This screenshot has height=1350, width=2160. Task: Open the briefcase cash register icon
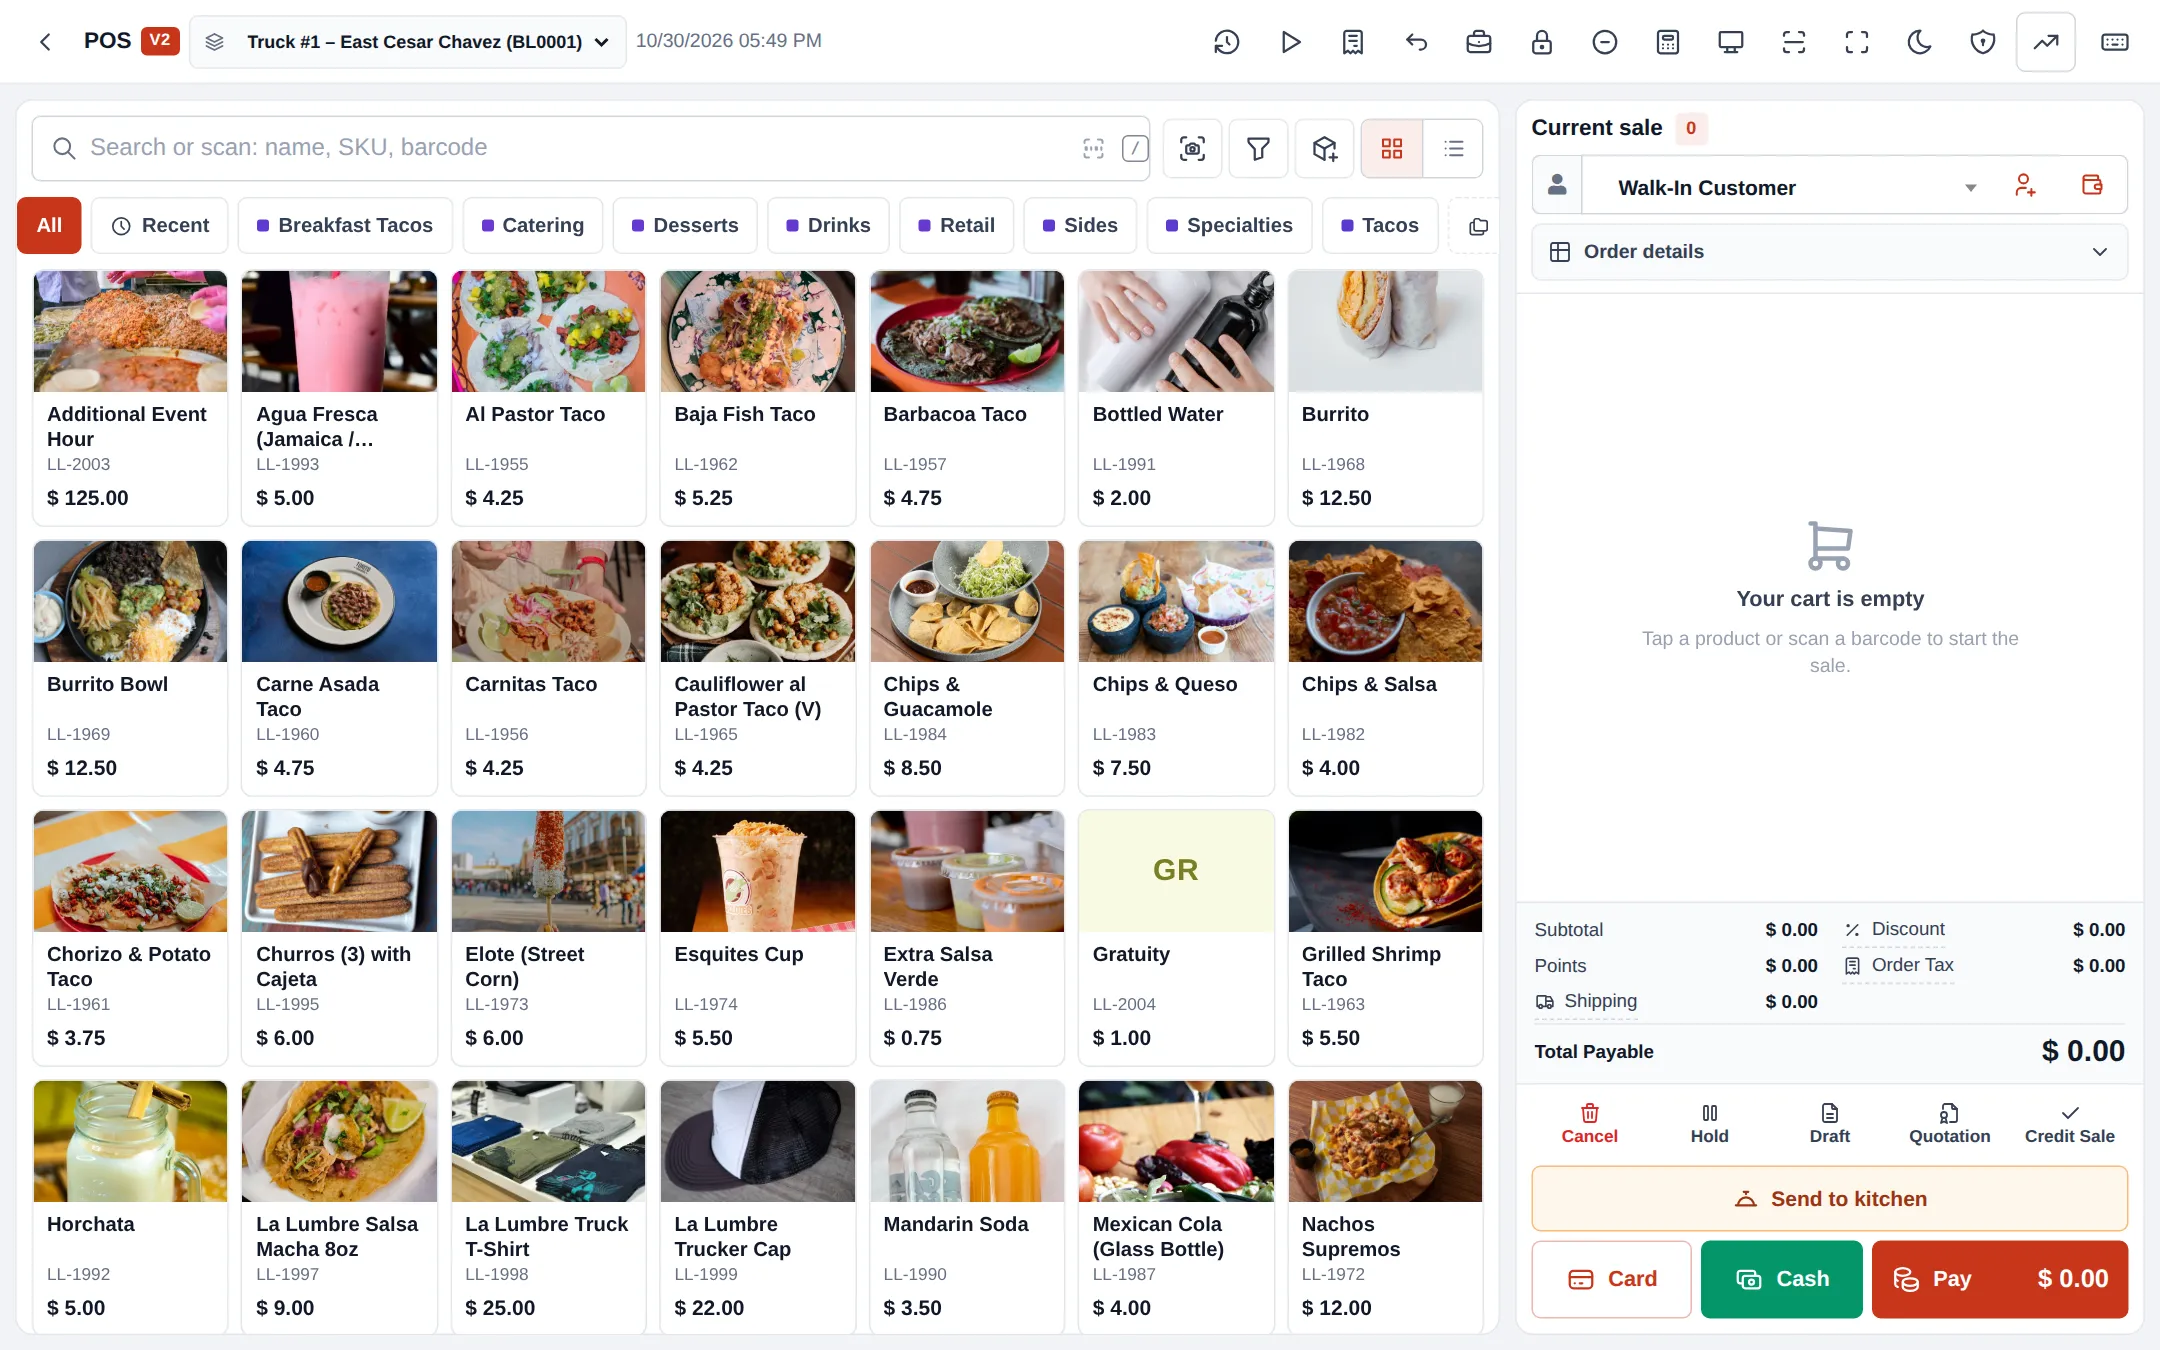[1479, 42]
